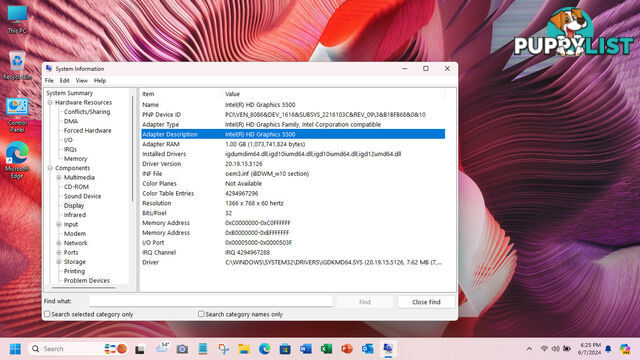Select System Summary in the tree
This screenshot has width=640, height=360.
(70, 93)
